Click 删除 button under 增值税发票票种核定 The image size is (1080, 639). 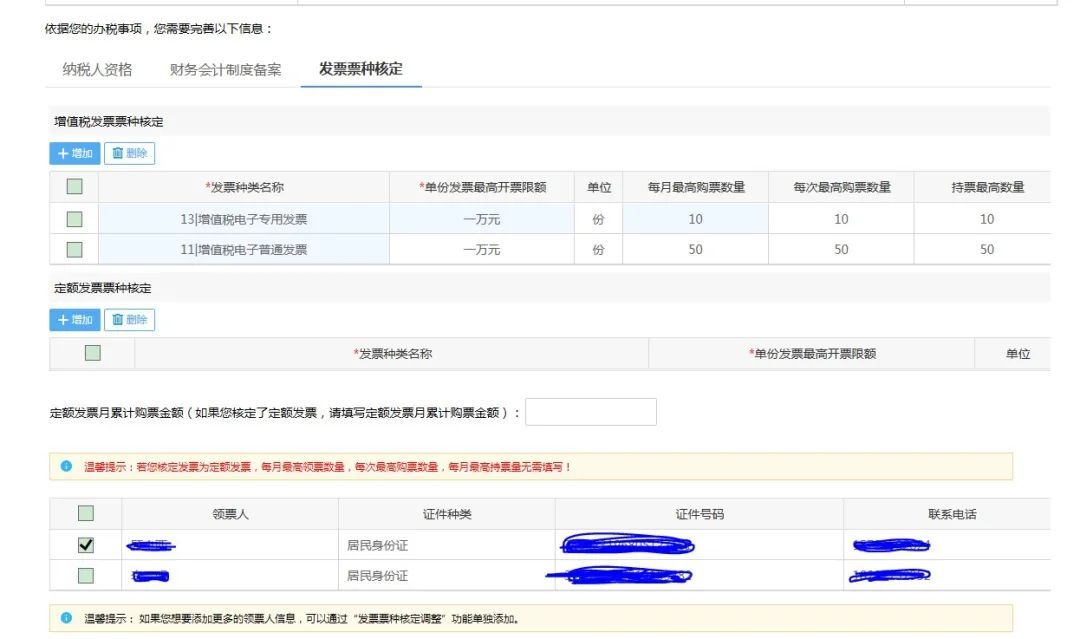(x=129, y=153)
